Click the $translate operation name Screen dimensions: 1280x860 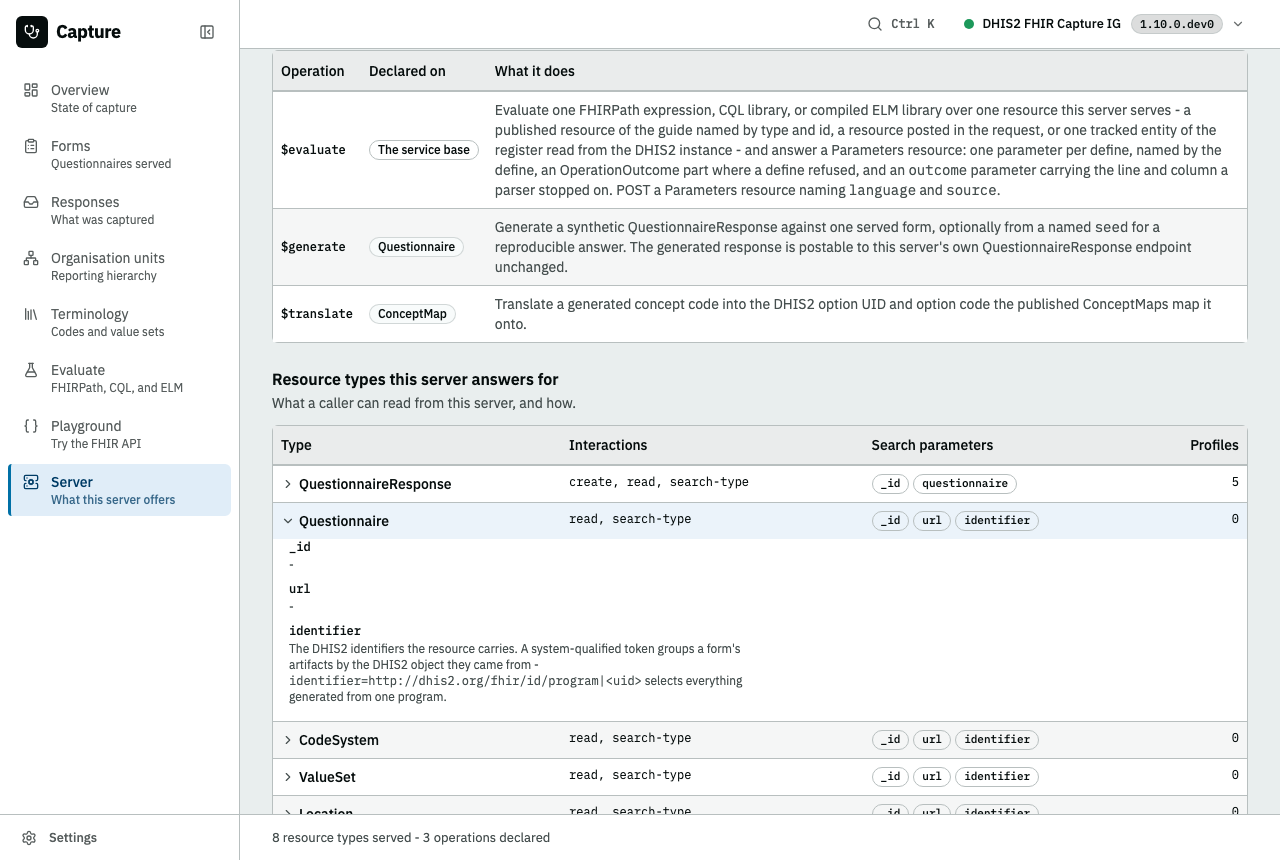317,314
